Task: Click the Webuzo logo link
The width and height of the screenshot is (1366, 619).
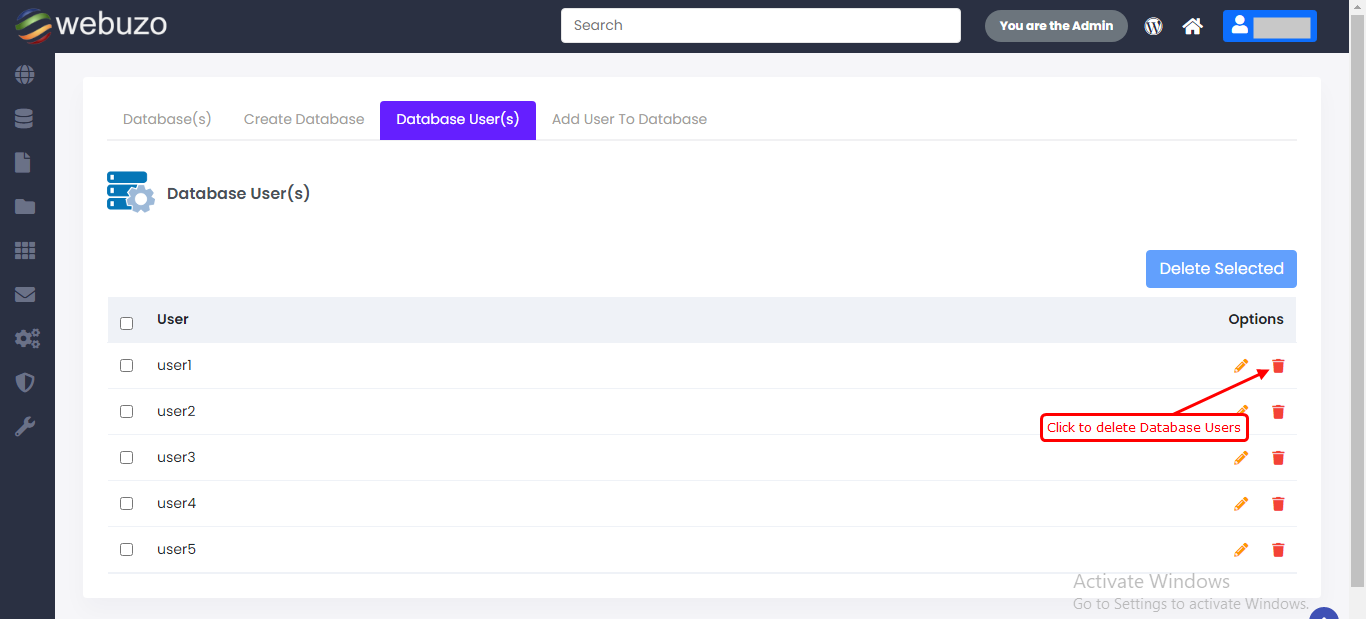Action: click(x=91, y=25)
